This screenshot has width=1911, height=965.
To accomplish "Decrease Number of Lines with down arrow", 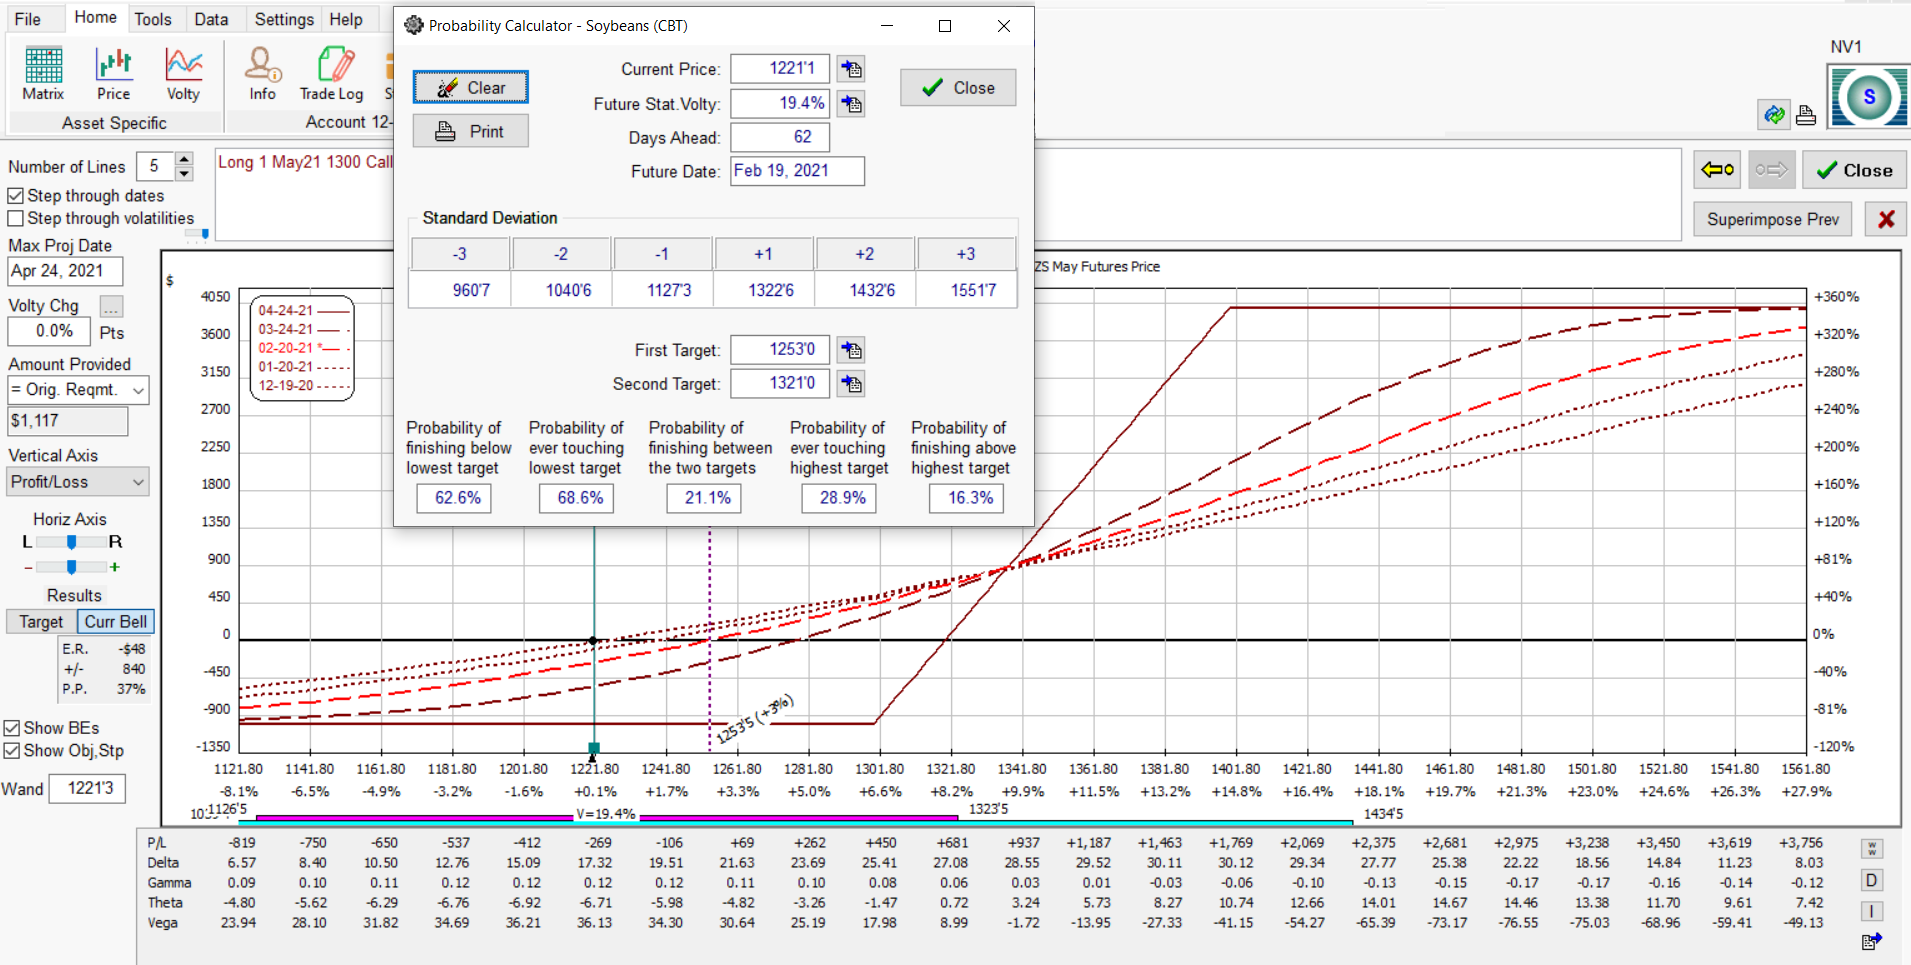I will (184, 173).
